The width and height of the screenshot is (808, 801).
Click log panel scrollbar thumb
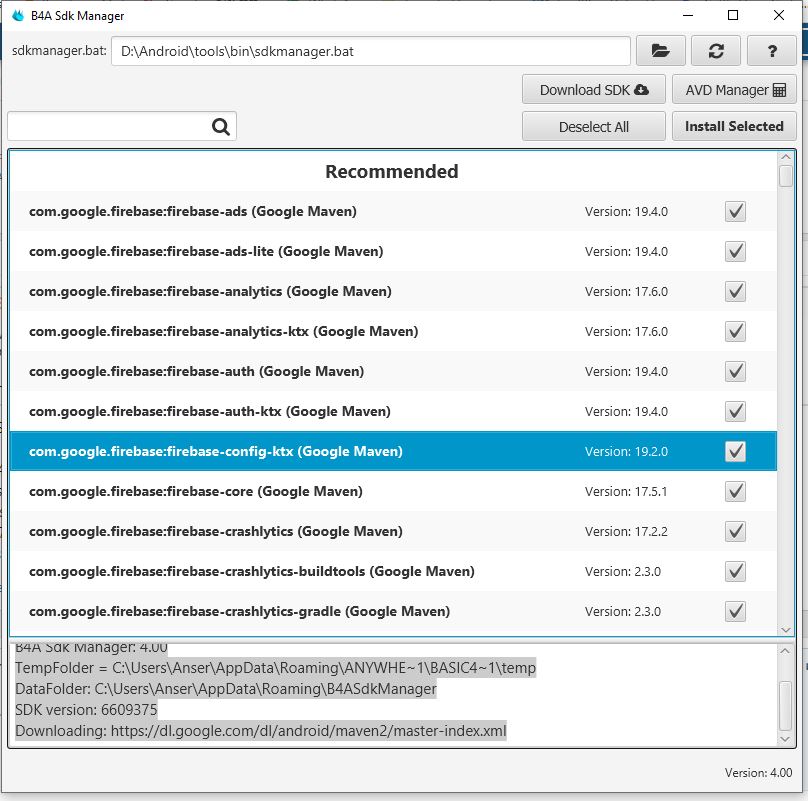click(x=784, y=706)
